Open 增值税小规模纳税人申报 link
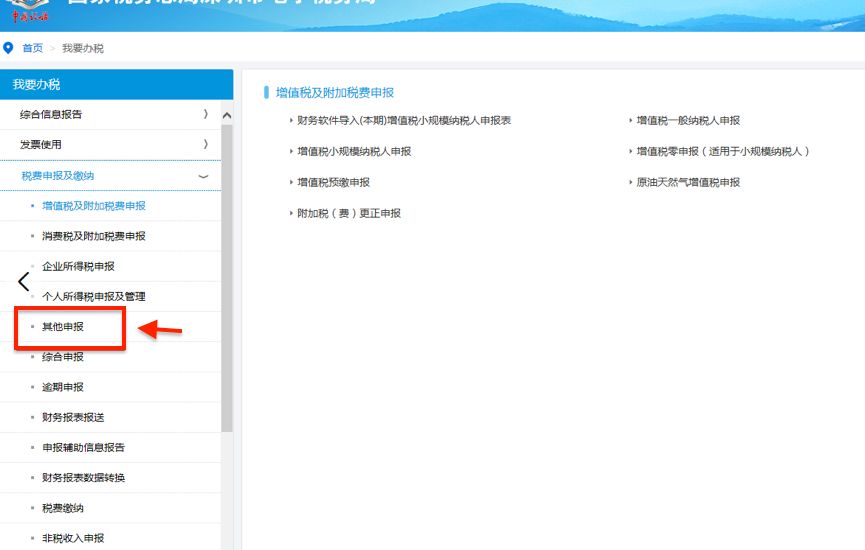The image size is (865, 550). pos(354,151)
